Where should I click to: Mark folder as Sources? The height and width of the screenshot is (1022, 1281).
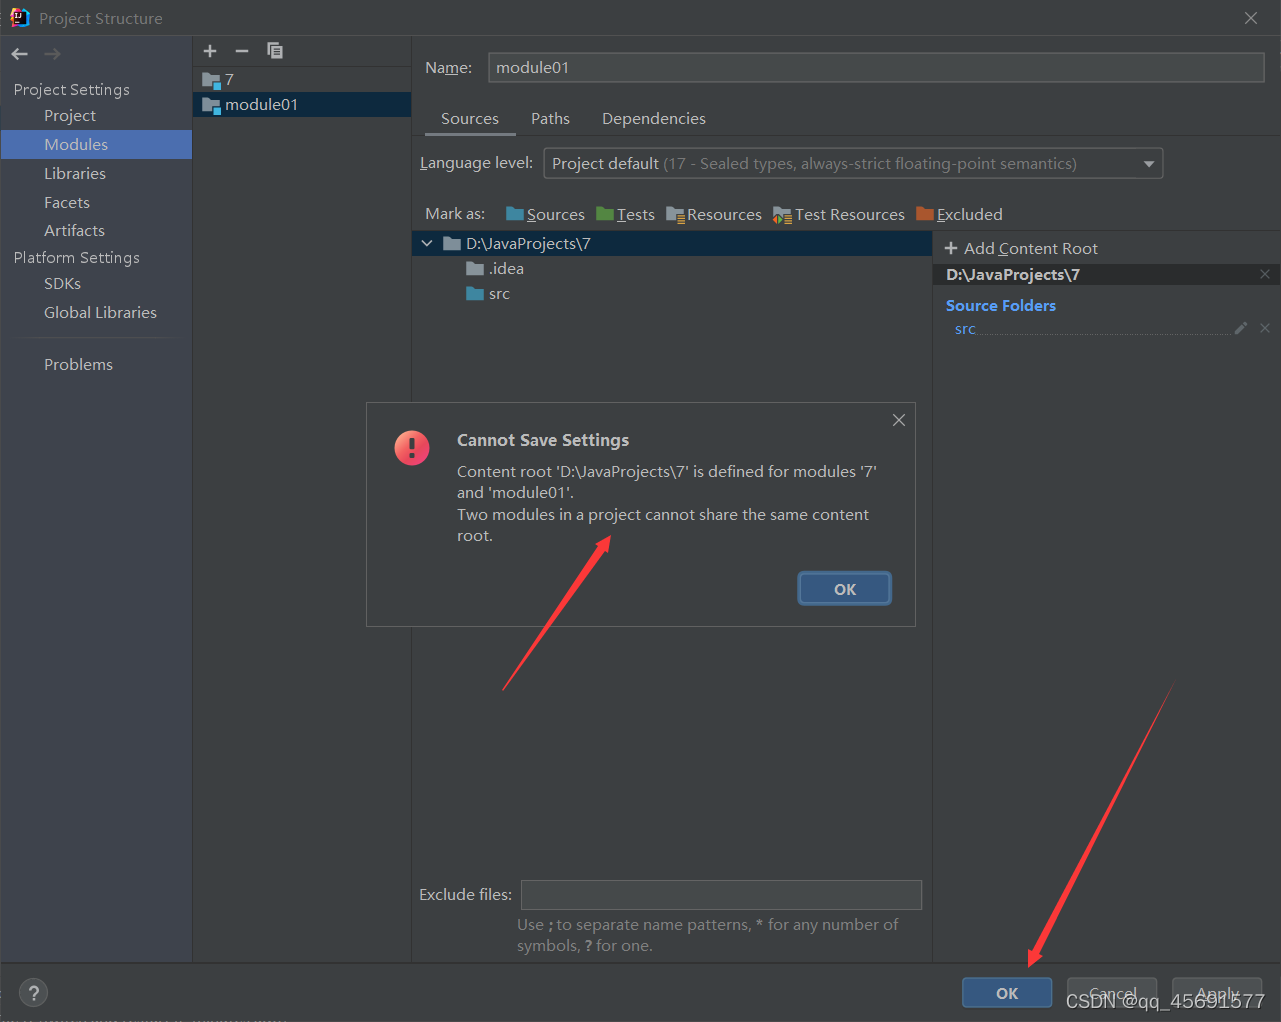(545, 214)
